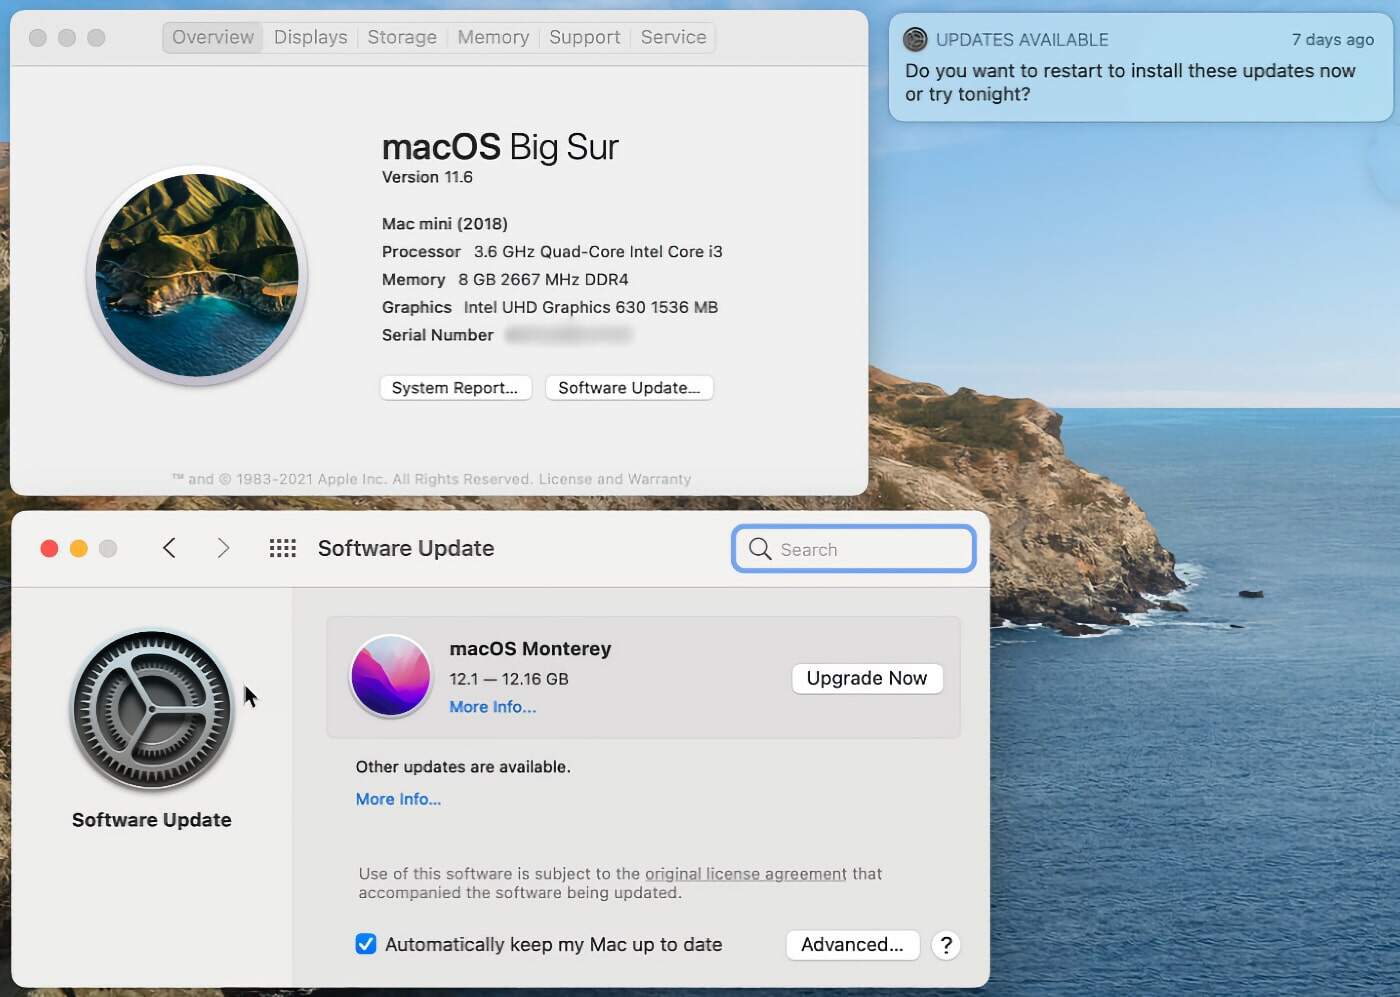Click the Updates Available notification banner
Image resolution: width=1400 pixels, height=997 pixels.
1140,67
